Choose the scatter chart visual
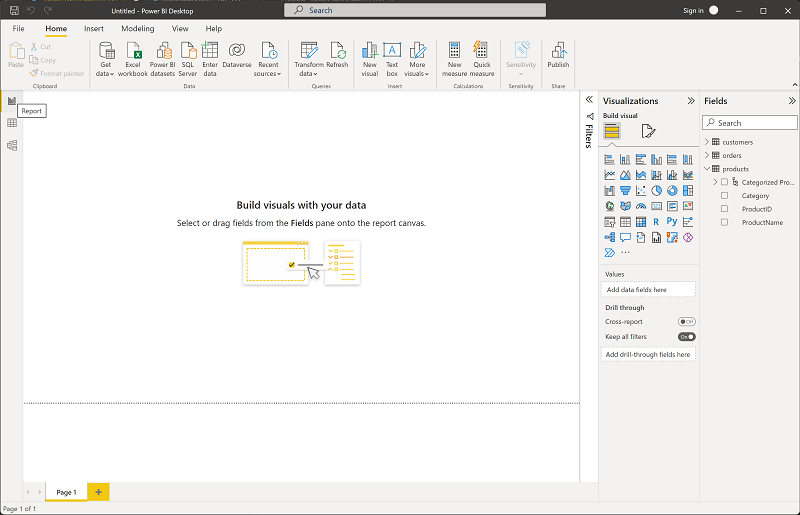 641,191
